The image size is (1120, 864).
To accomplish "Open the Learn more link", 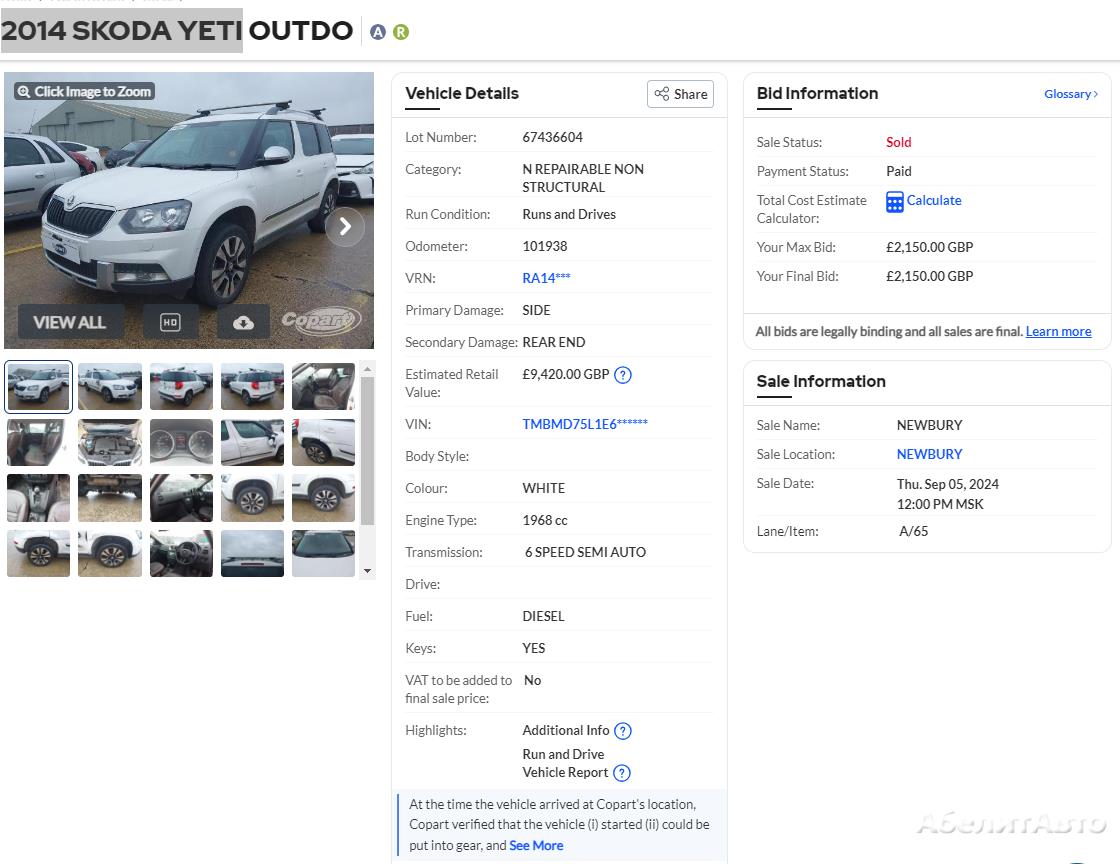I will [1058, 332].
